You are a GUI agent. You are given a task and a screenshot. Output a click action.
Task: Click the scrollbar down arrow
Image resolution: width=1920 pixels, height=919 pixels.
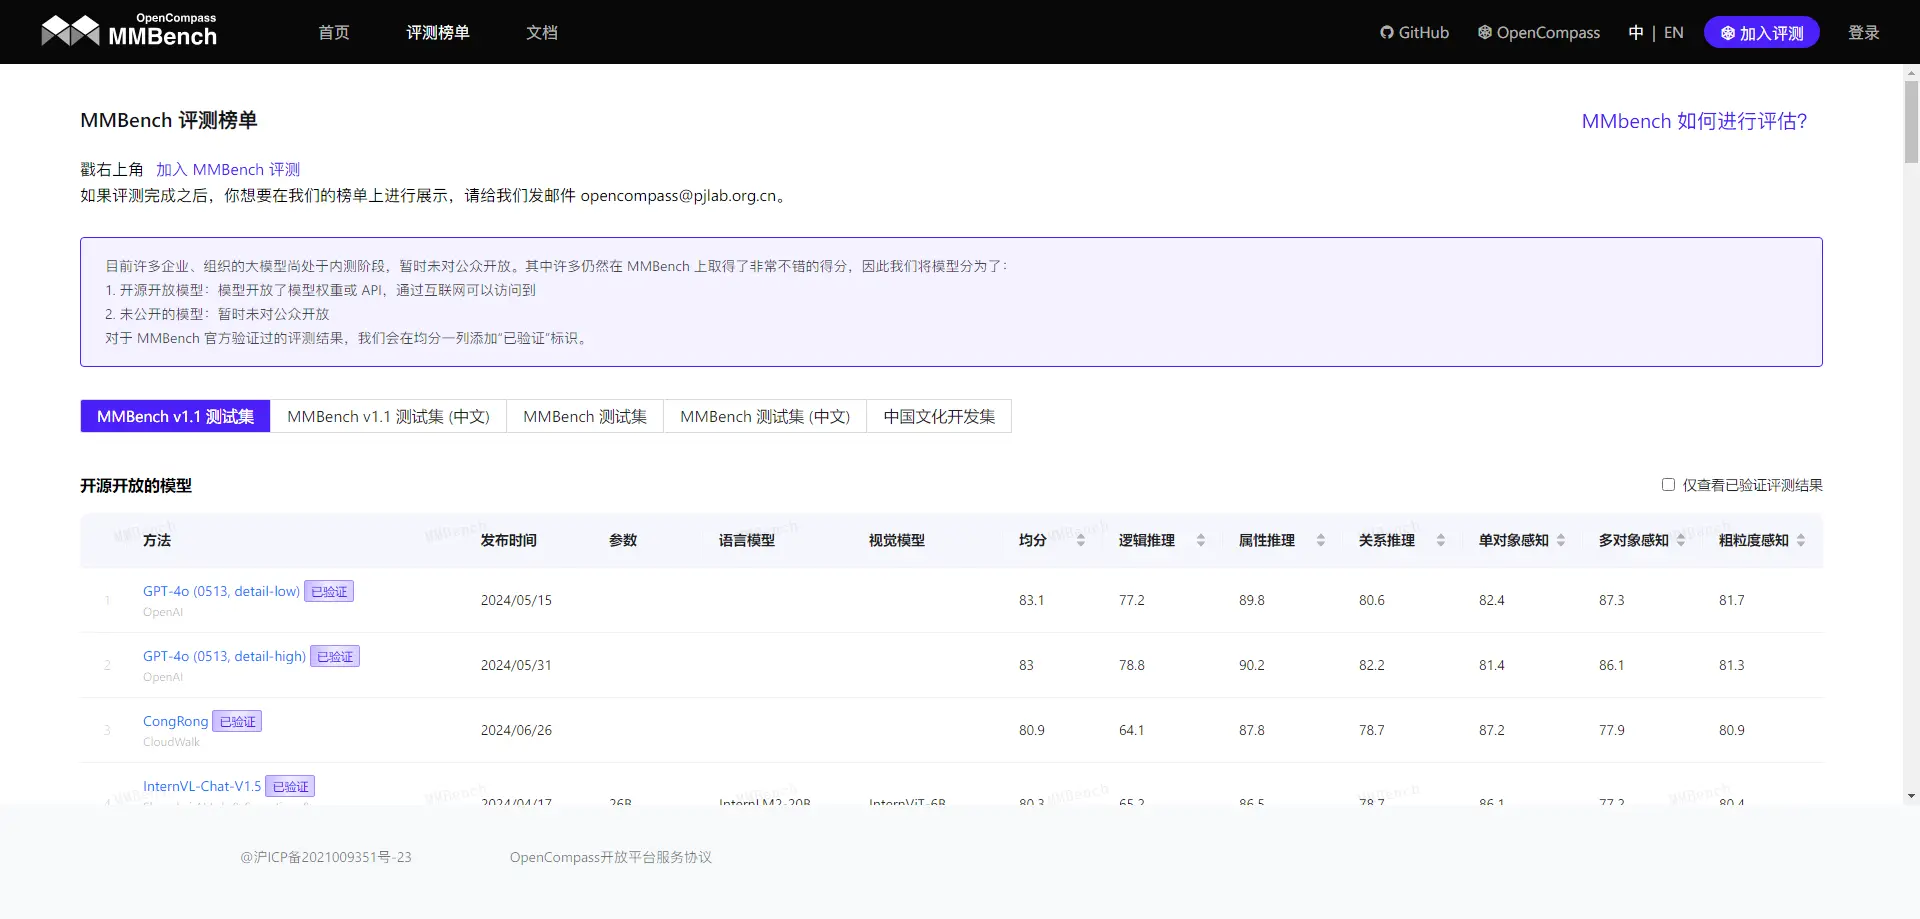click(x=1911, y=797)
